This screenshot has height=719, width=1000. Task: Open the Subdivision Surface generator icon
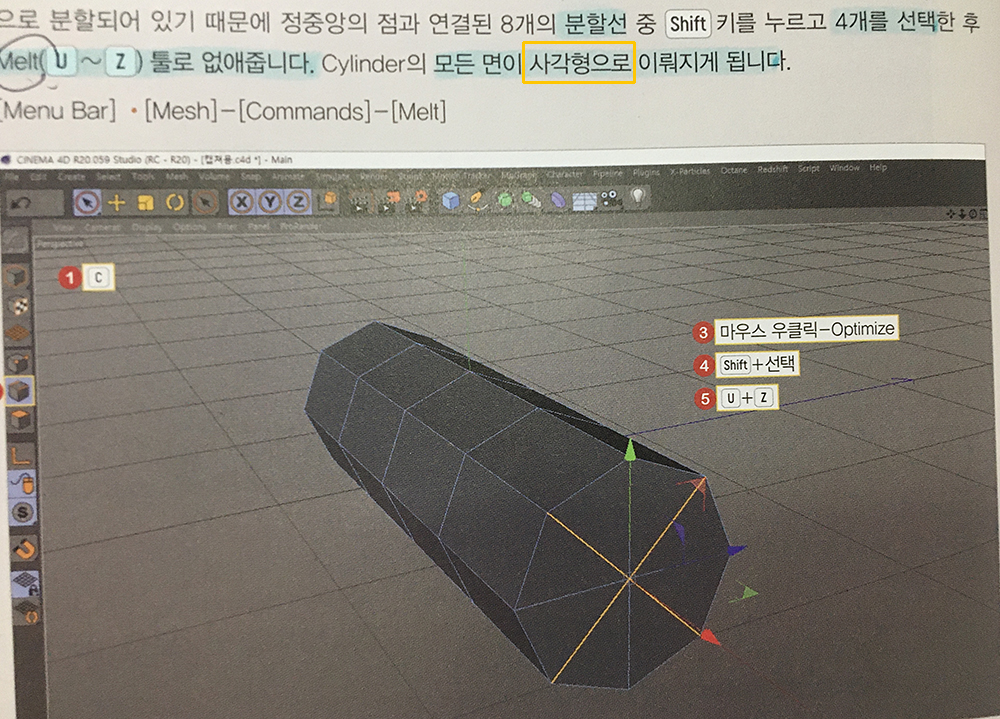505,200
